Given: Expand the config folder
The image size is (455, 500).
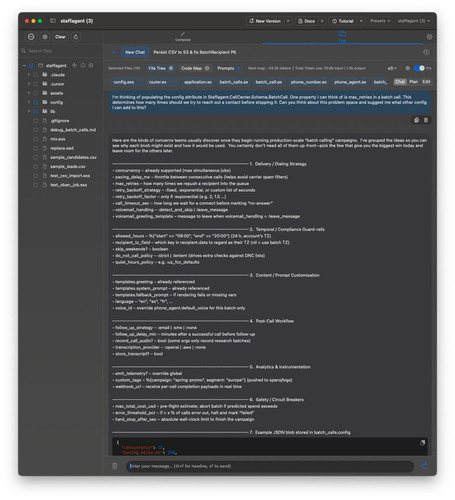Looking at the screenshot, I should (x=29, y=102).
